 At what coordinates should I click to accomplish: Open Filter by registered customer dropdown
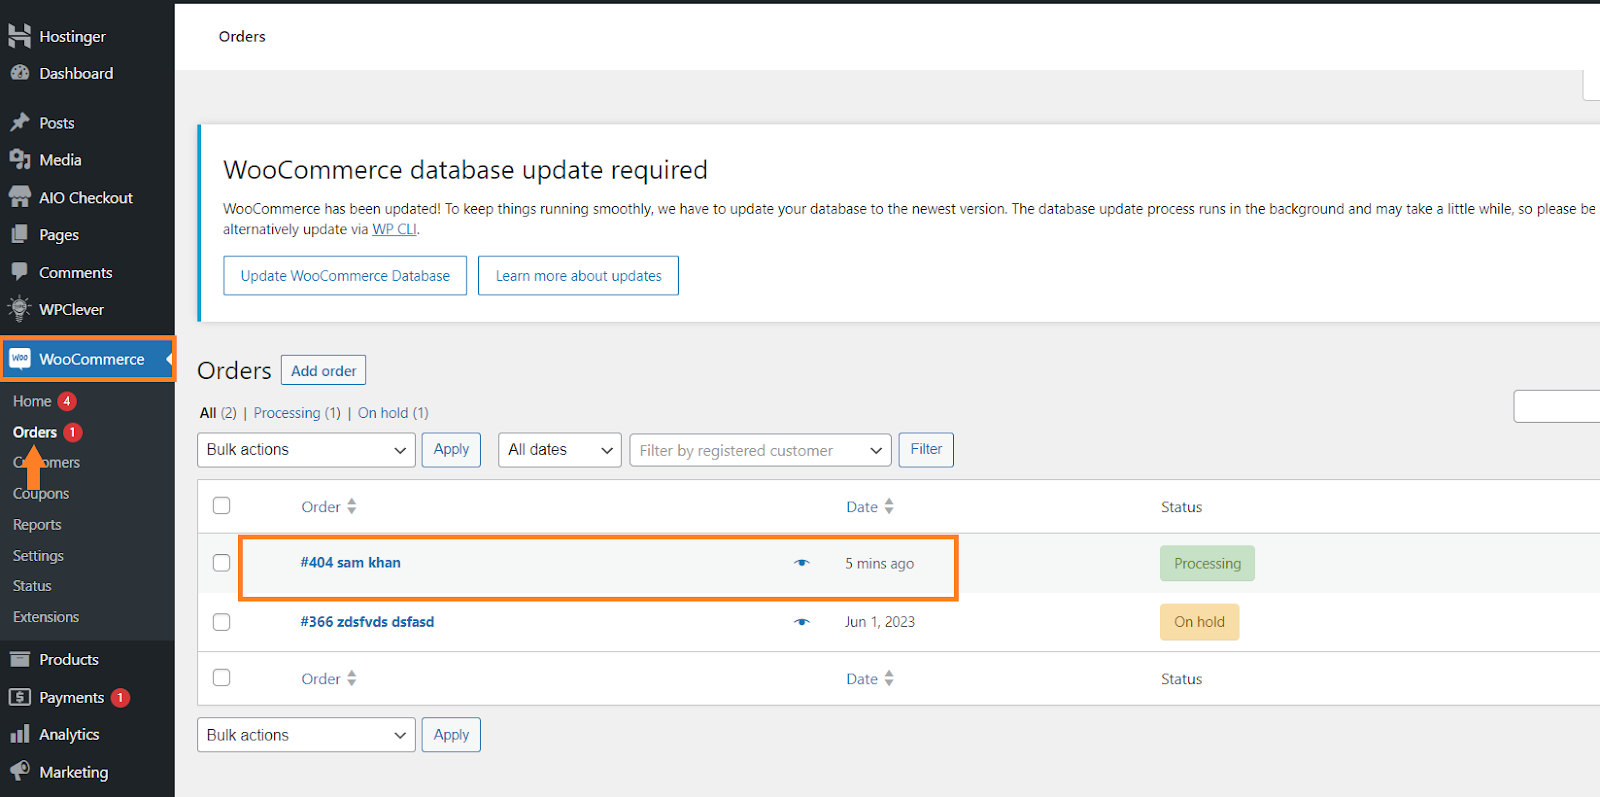point(760,450)
